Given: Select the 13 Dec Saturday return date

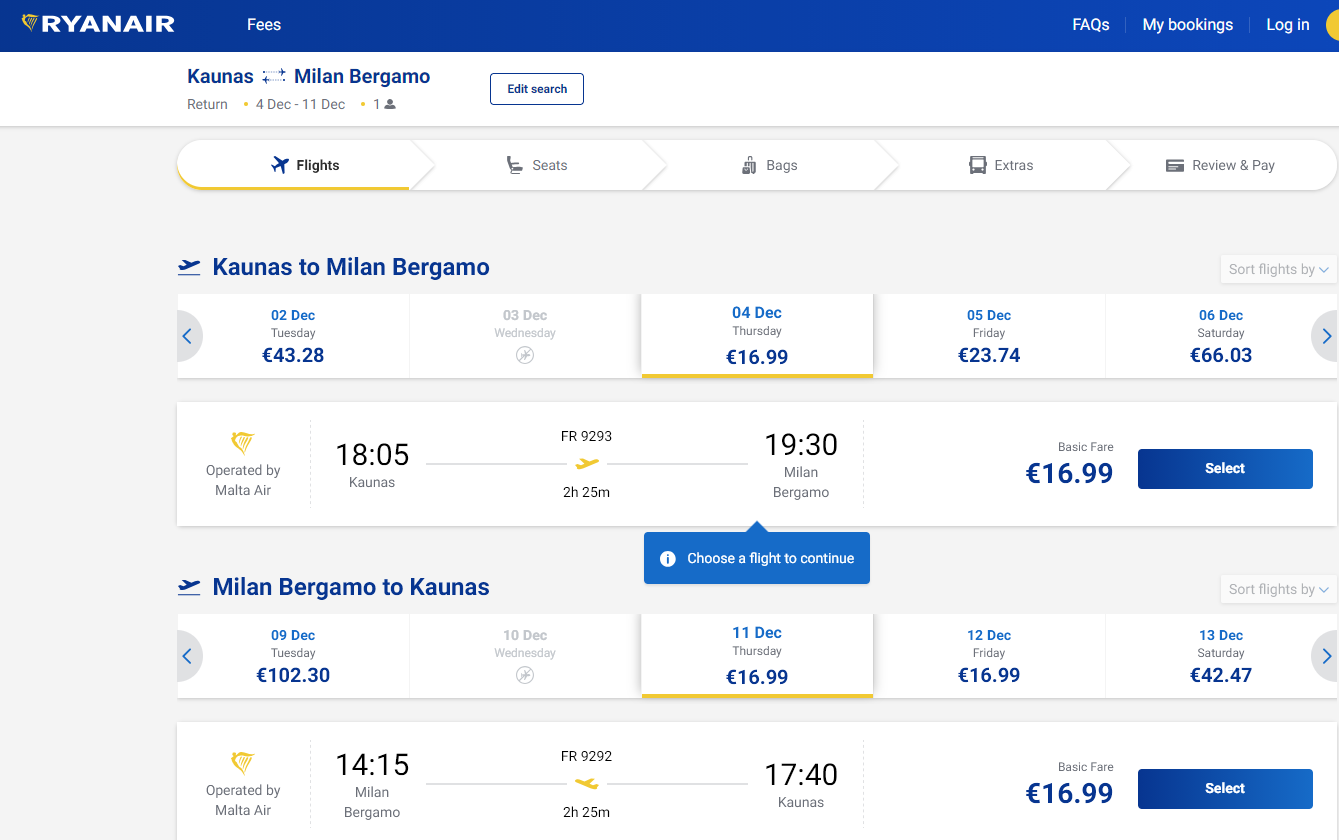Looking at the screenshot, I should 1221,656.
